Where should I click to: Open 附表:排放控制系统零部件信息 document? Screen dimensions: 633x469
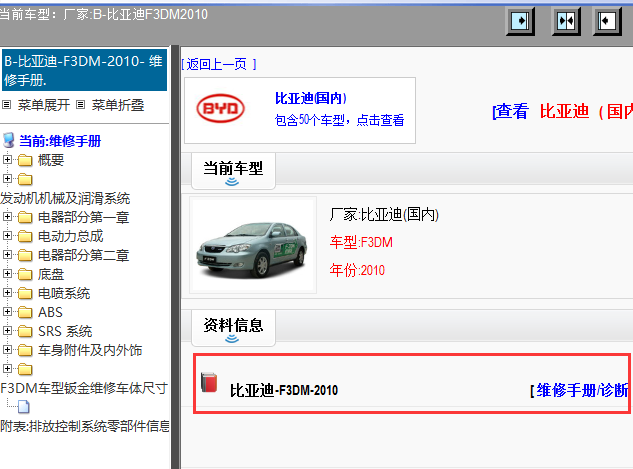[x=85, y=426]
